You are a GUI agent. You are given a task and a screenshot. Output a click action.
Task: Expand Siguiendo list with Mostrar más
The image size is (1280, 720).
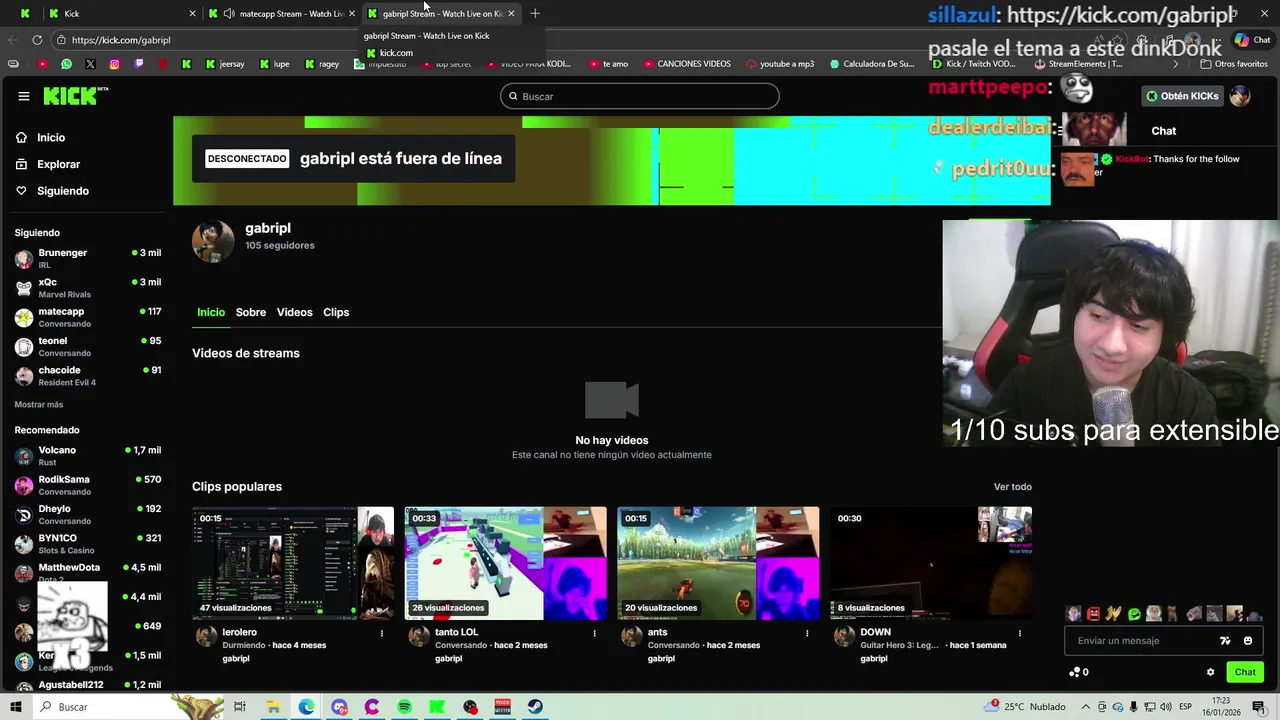(39, 405)
